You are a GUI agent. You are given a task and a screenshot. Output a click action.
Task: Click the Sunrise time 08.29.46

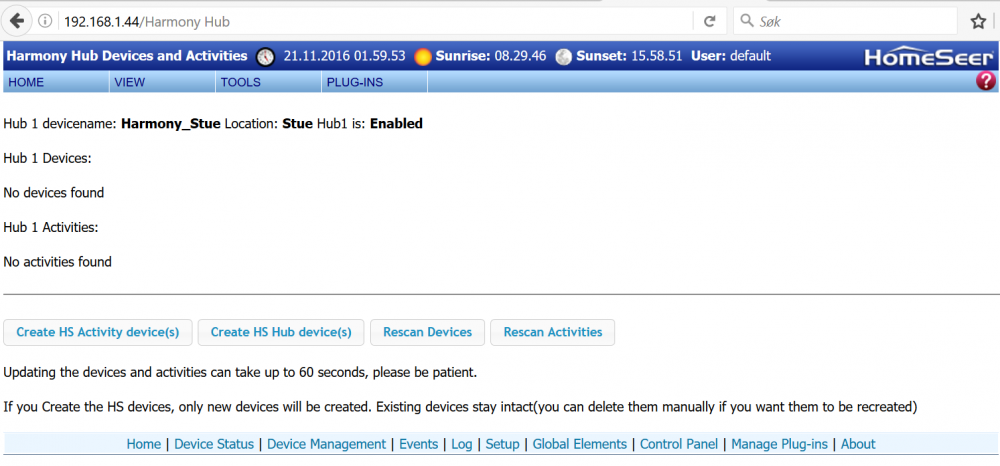[x=520, y=56]
